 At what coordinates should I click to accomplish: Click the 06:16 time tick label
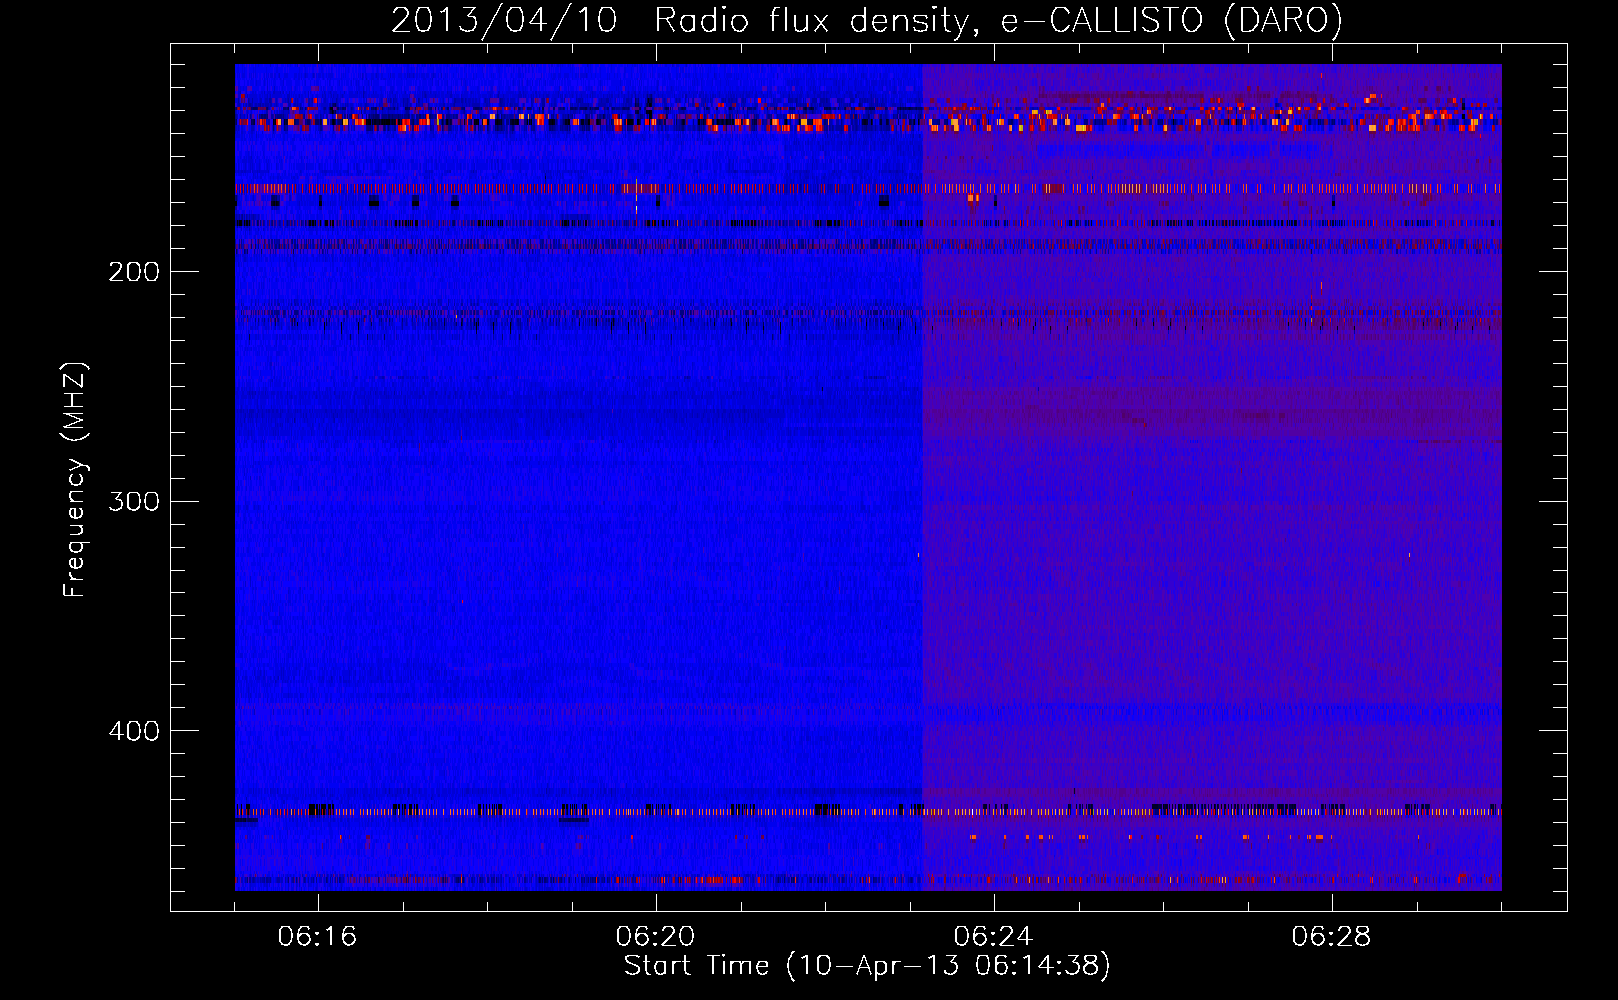317,936
